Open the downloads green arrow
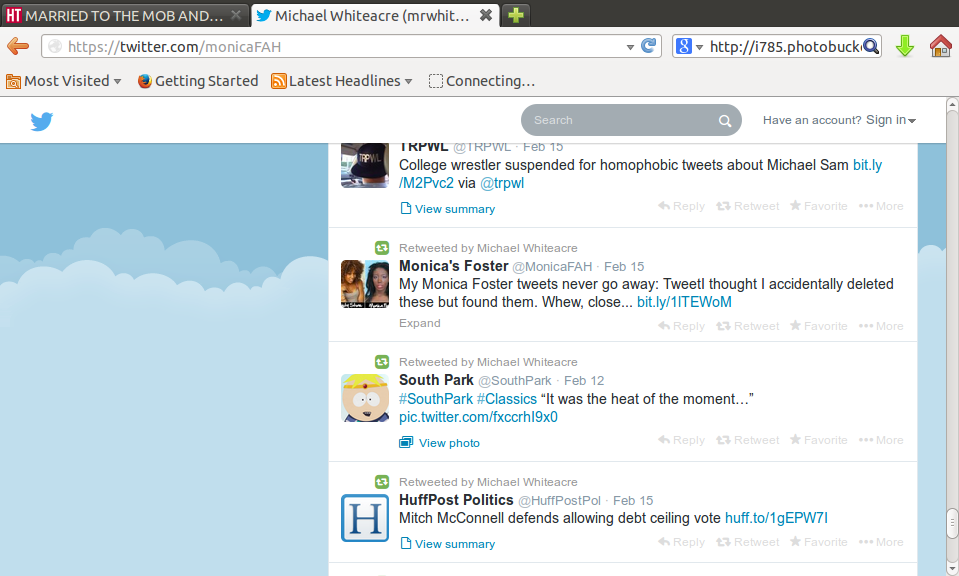The height and width of the screenshot is (576, 959). (905, 46)
